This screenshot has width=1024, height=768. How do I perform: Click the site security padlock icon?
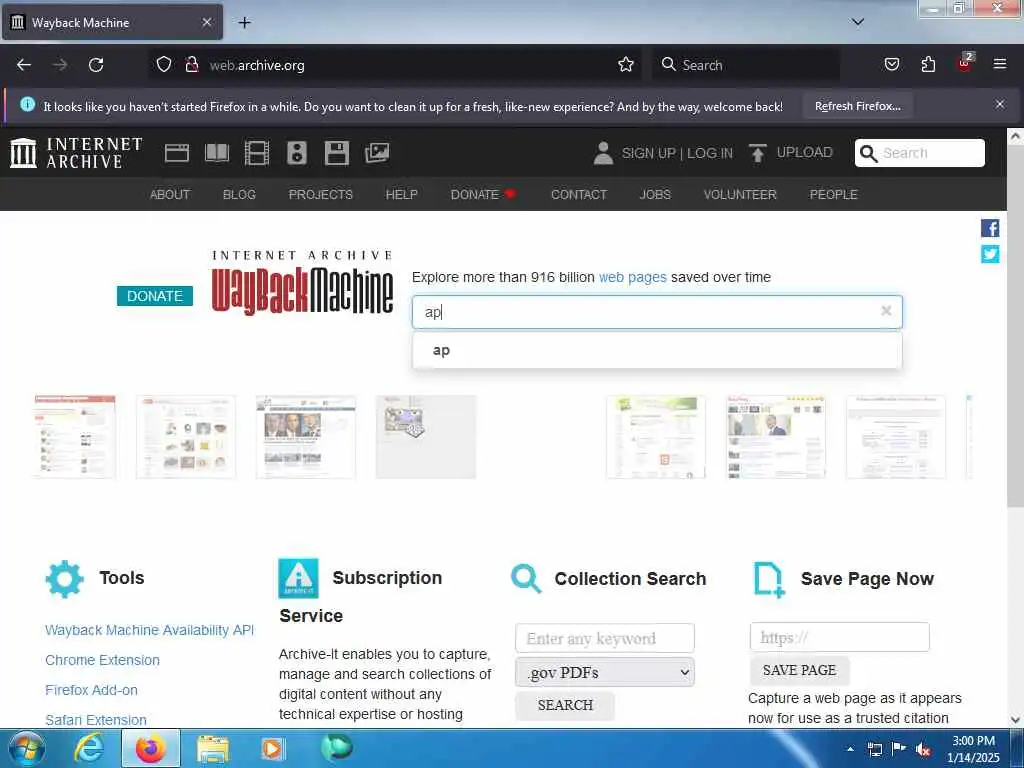(x=191, y=65)
